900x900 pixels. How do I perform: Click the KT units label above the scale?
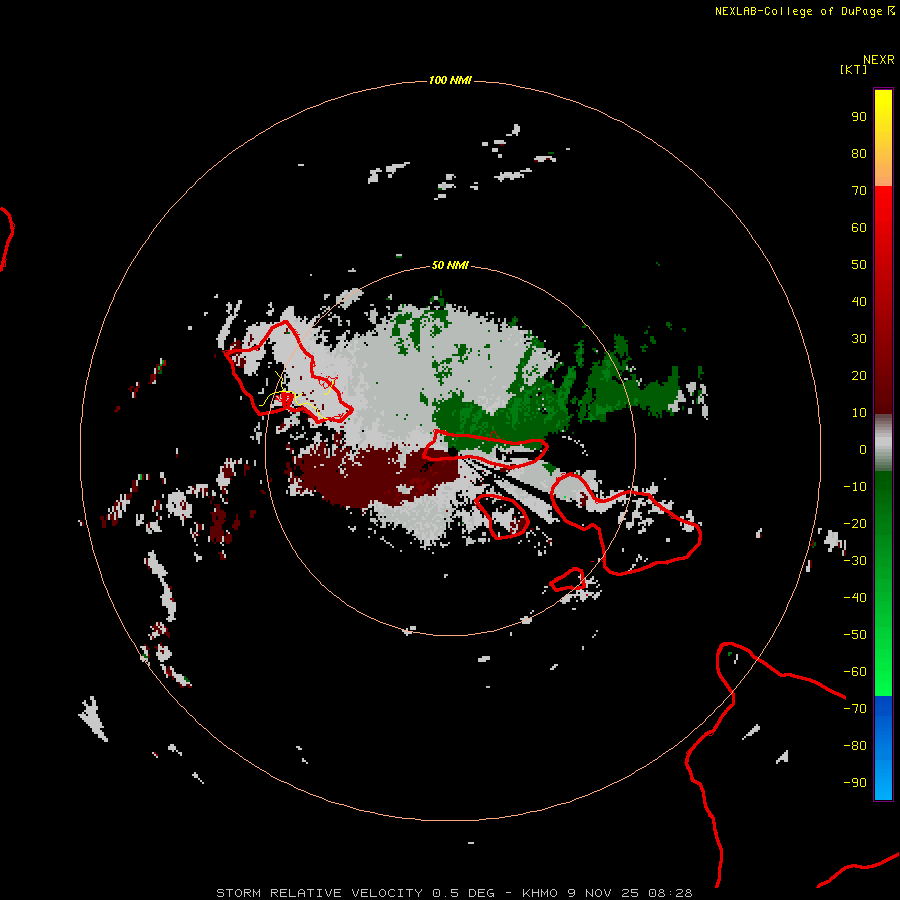pyautogui.click(x=853, y=69)
